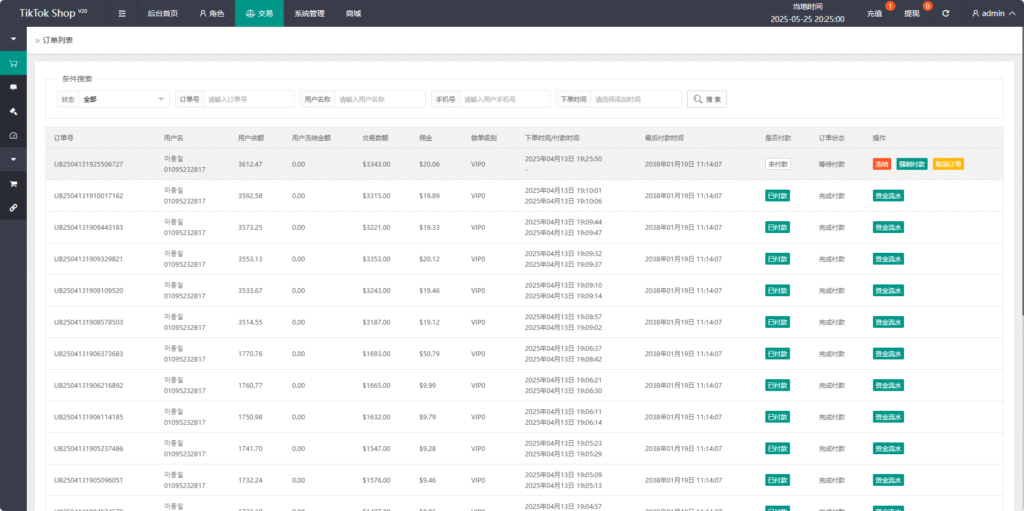Viewport: 1024px width, 511px height.
Task: Open 资金流水 for order UB2504131908578503
Action: (x=888, y=322)
